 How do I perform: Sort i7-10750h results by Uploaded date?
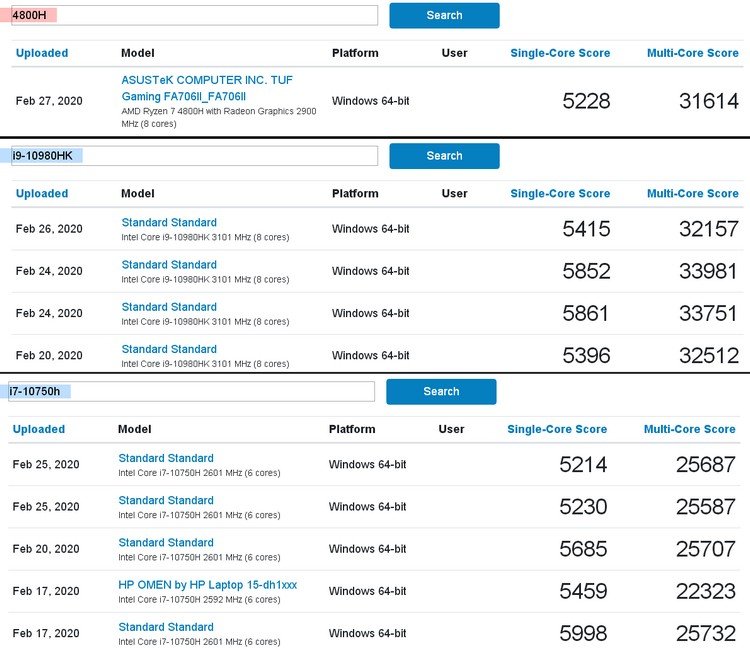pos(39,430)
